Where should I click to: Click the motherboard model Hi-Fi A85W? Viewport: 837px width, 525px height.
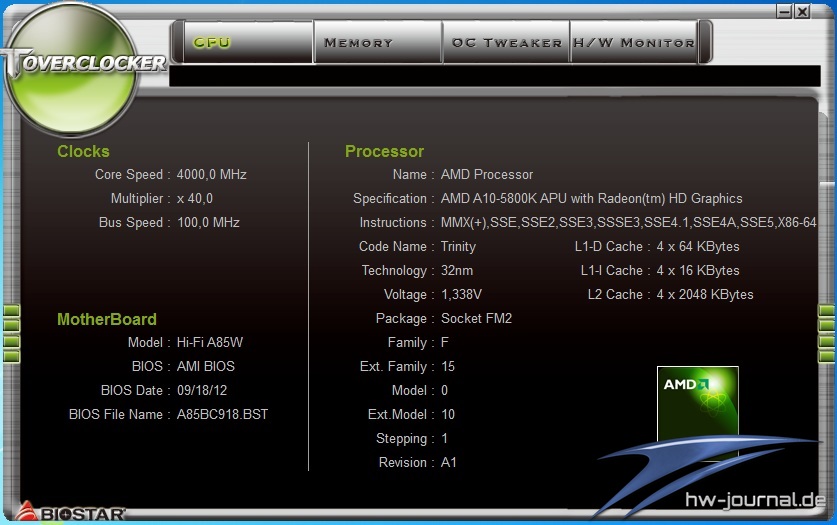tap(210, 343)
